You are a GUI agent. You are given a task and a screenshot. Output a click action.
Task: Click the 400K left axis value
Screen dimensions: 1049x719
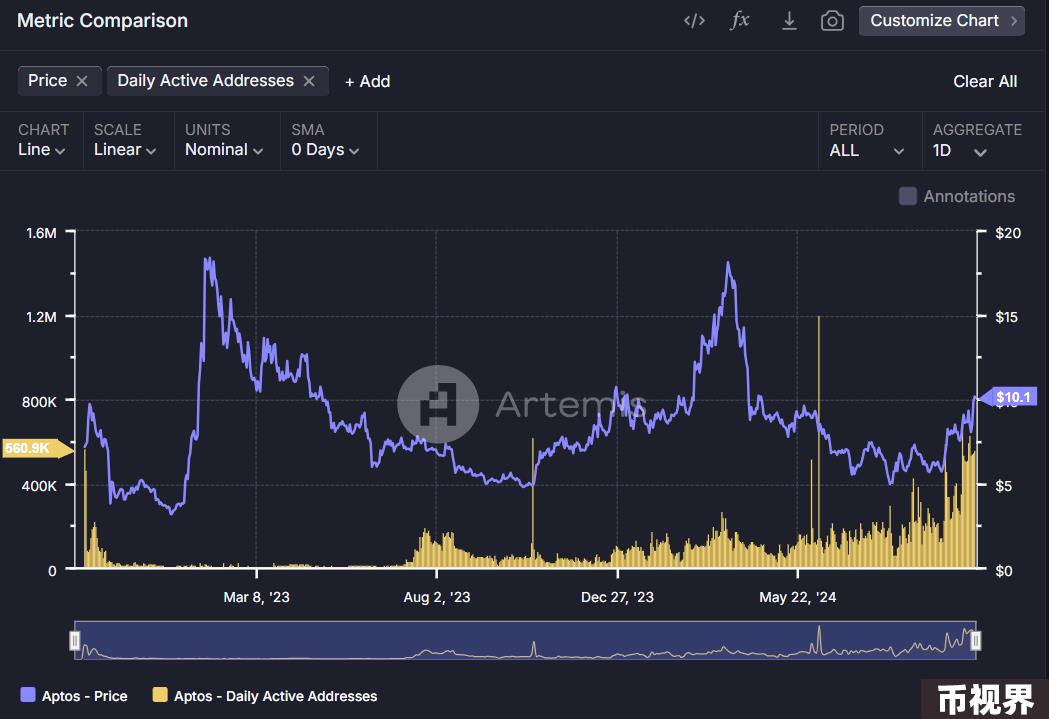[39, 486]
